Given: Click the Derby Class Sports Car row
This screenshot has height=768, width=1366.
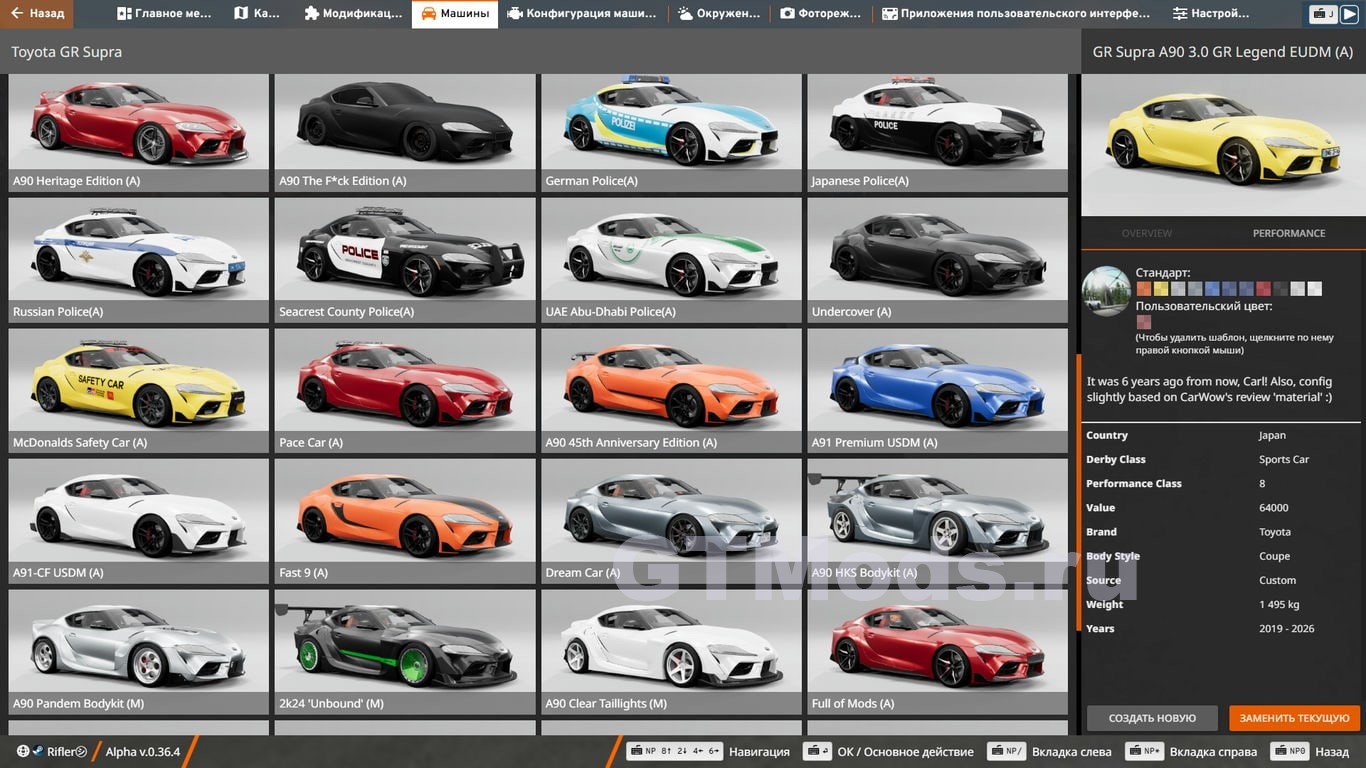Looking at the screenshot, I should click(x=1222, y=460).
